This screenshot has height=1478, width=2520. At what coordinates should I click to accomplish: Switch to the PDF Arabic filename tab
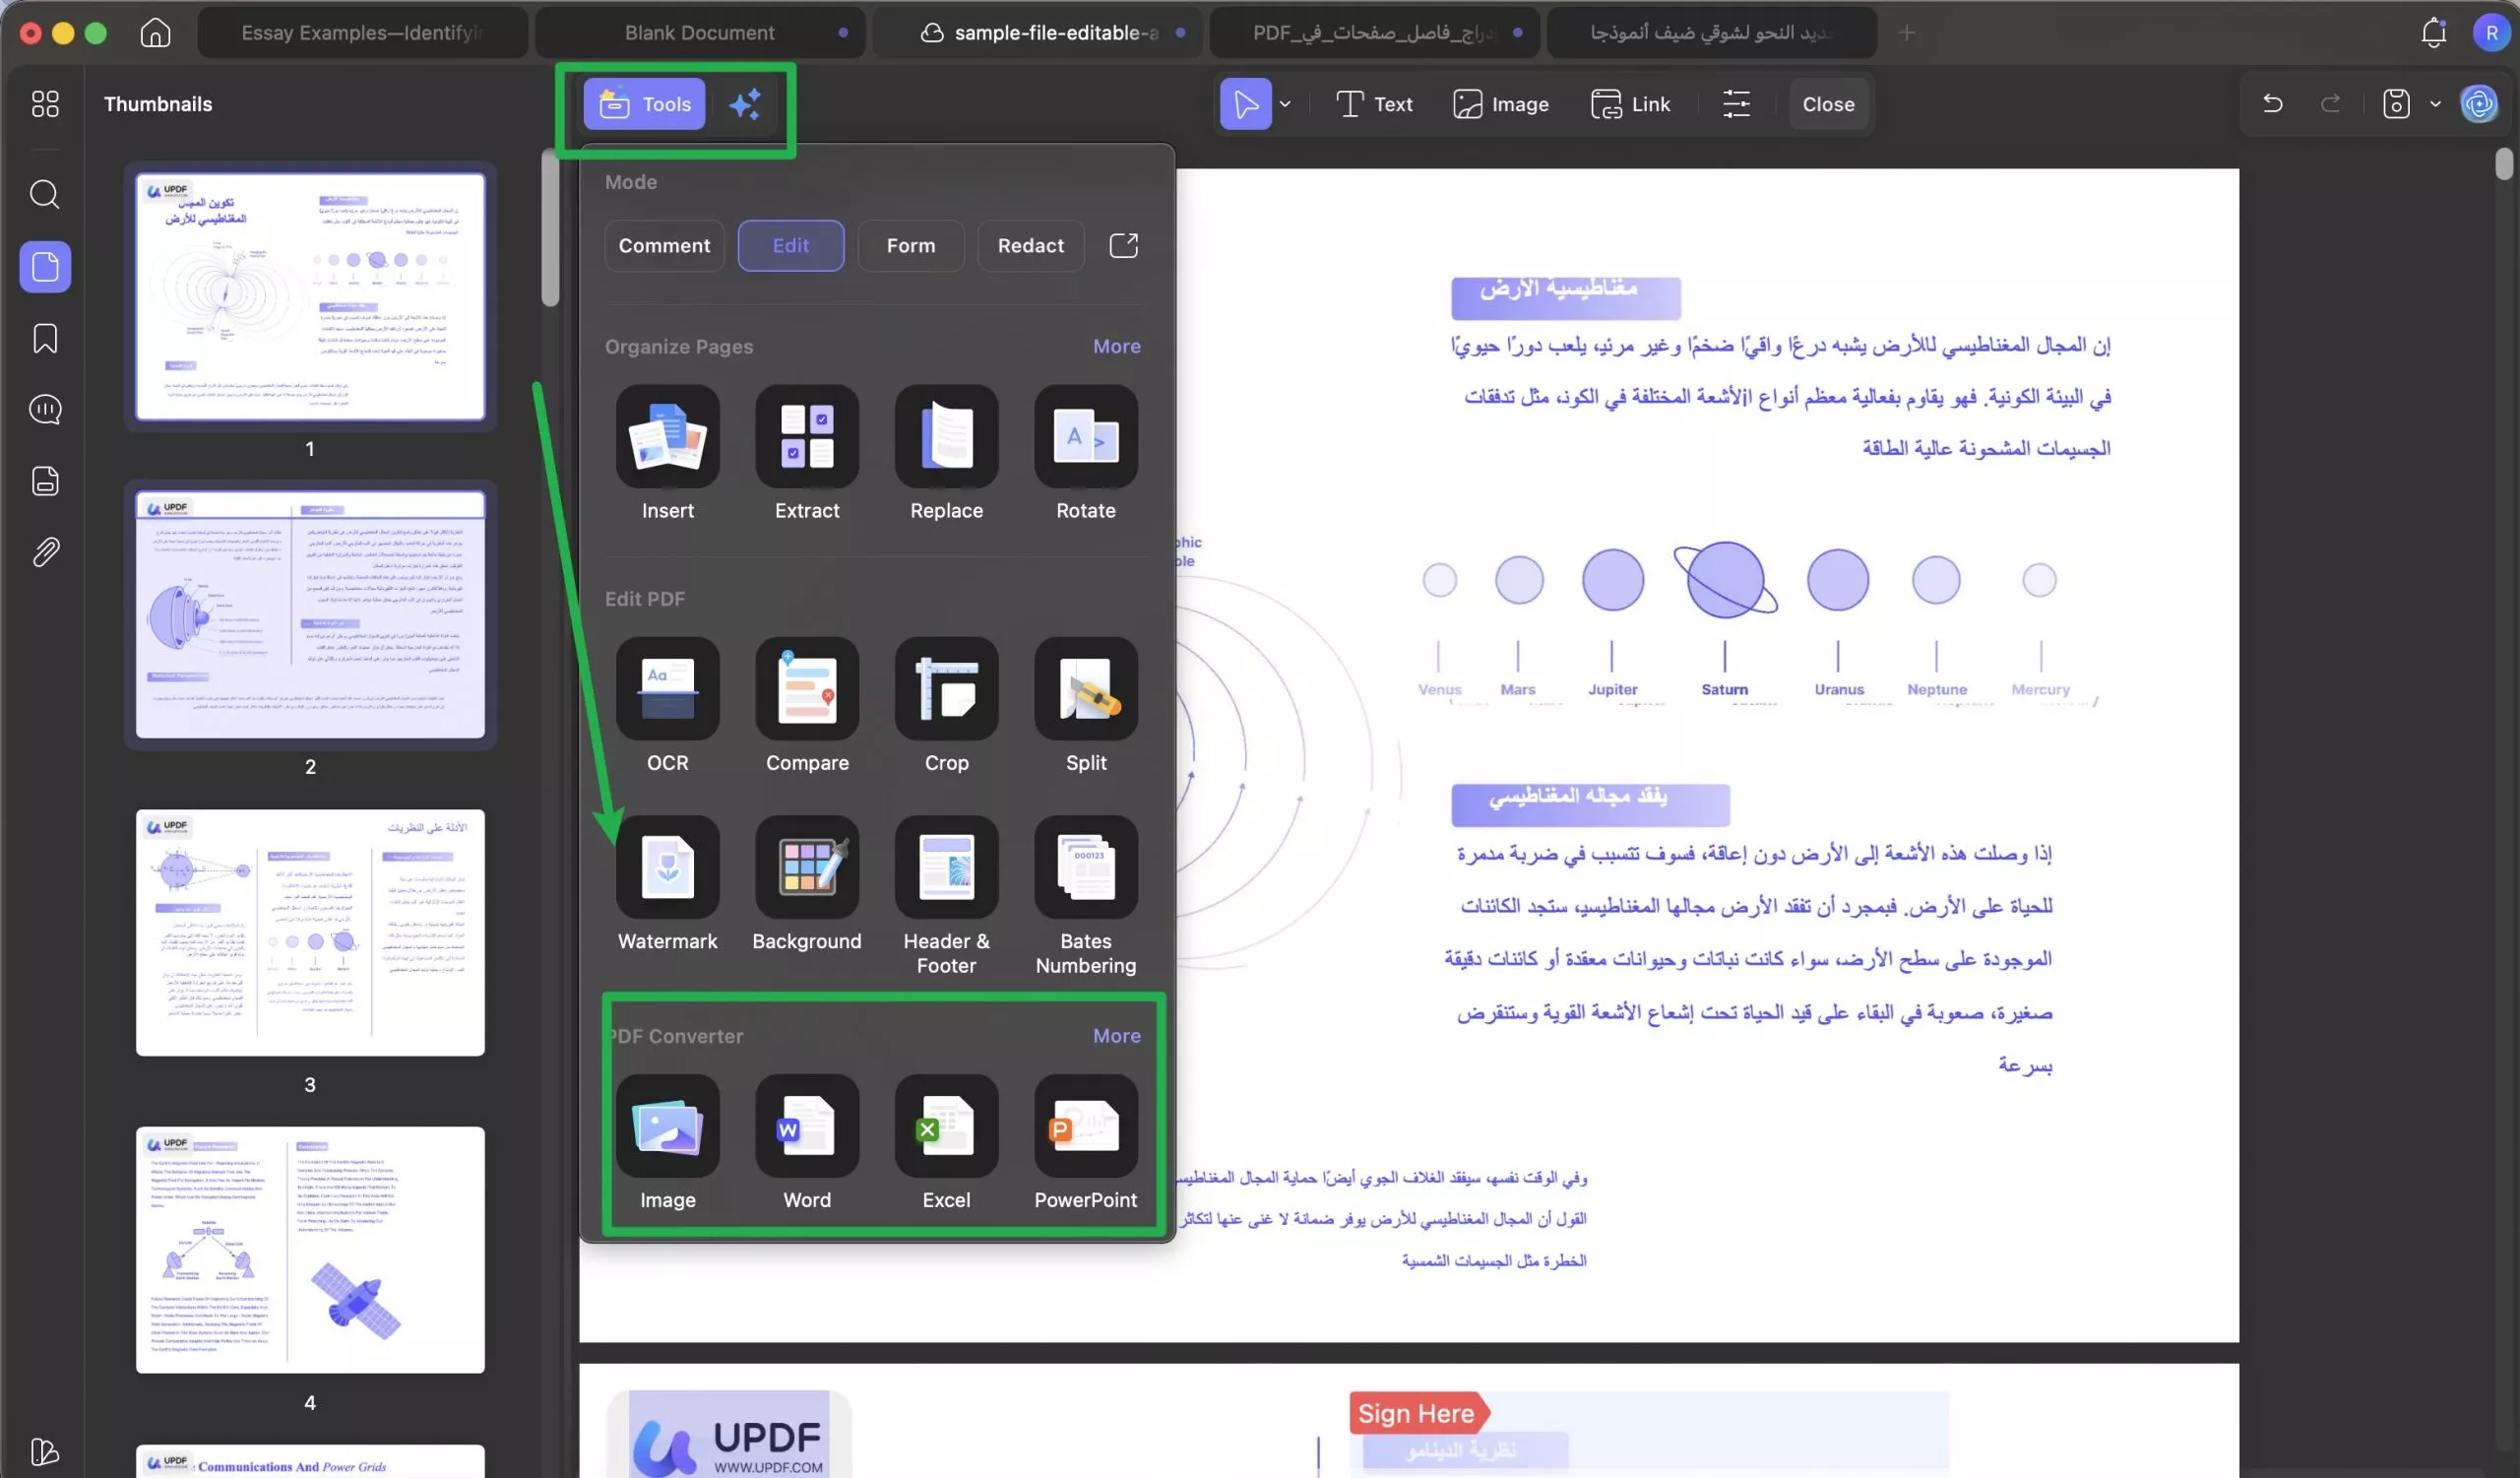(x=1374, y=33)
